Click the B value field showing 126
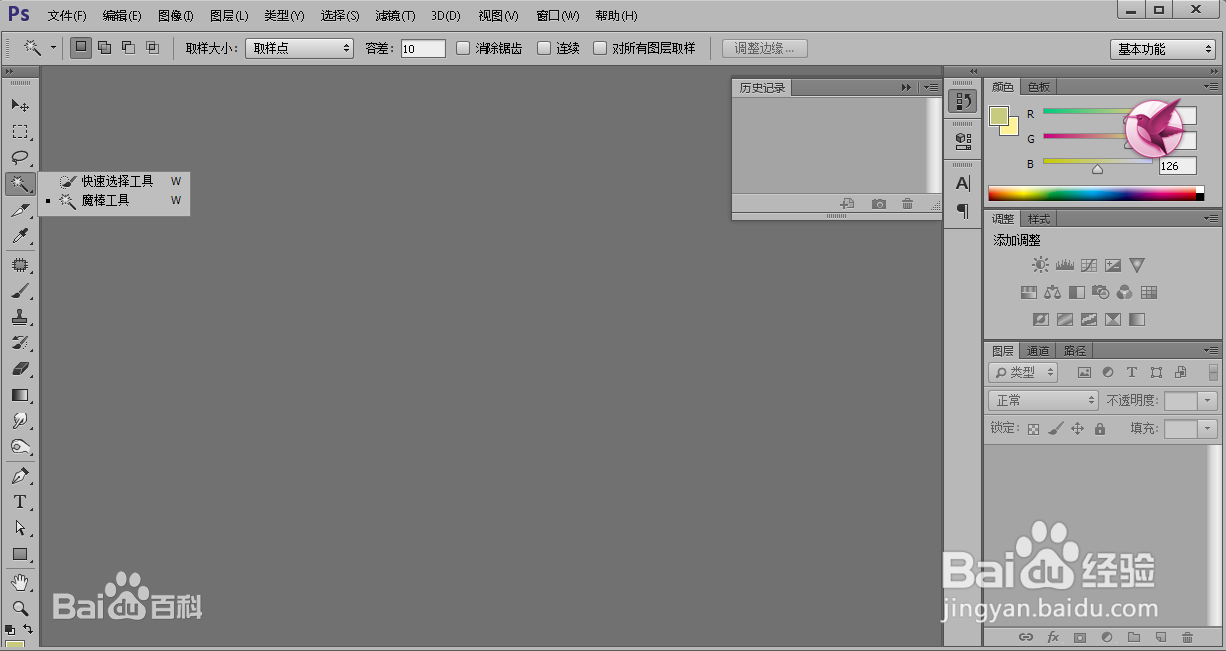Image resolution: width=1226 pixels, height=651 pixels. tap(1177, 166)
